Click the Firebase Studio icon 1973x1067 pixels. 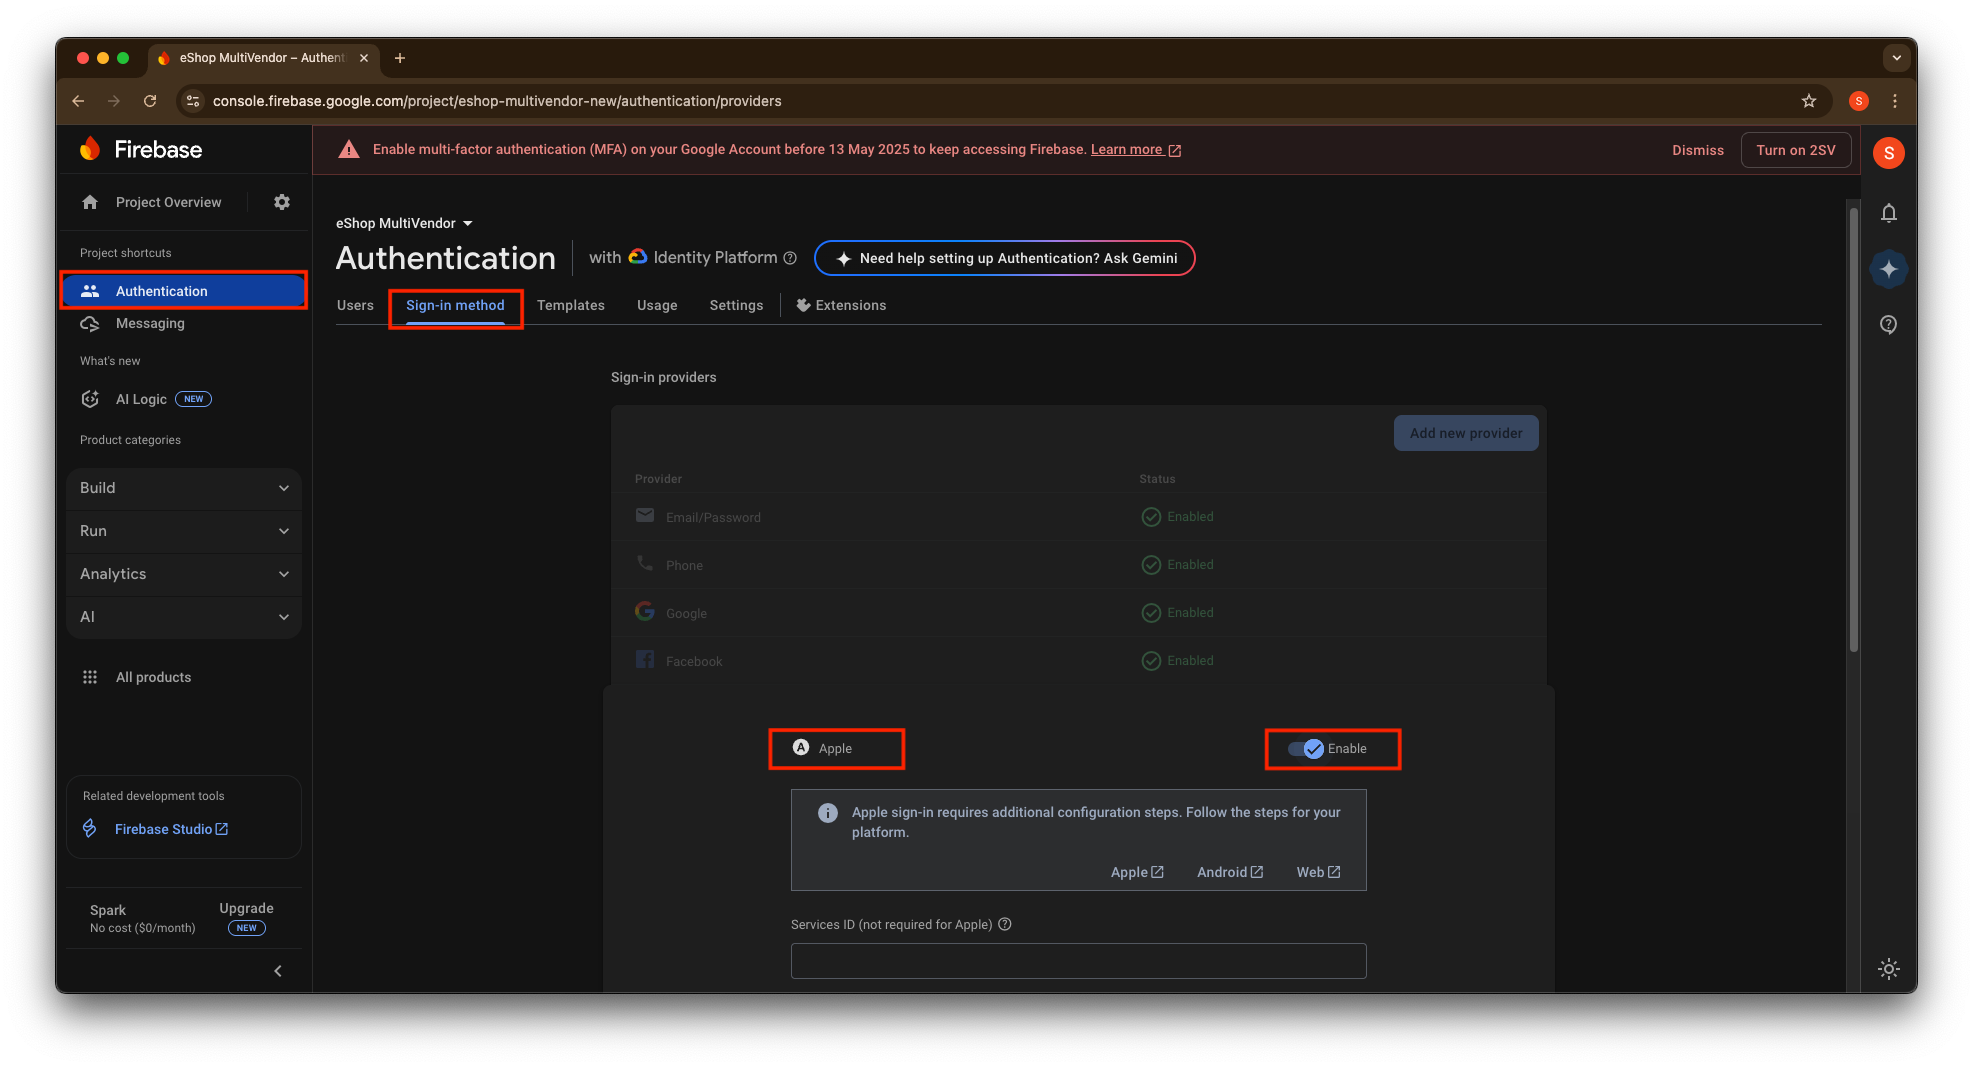[90, 829]
